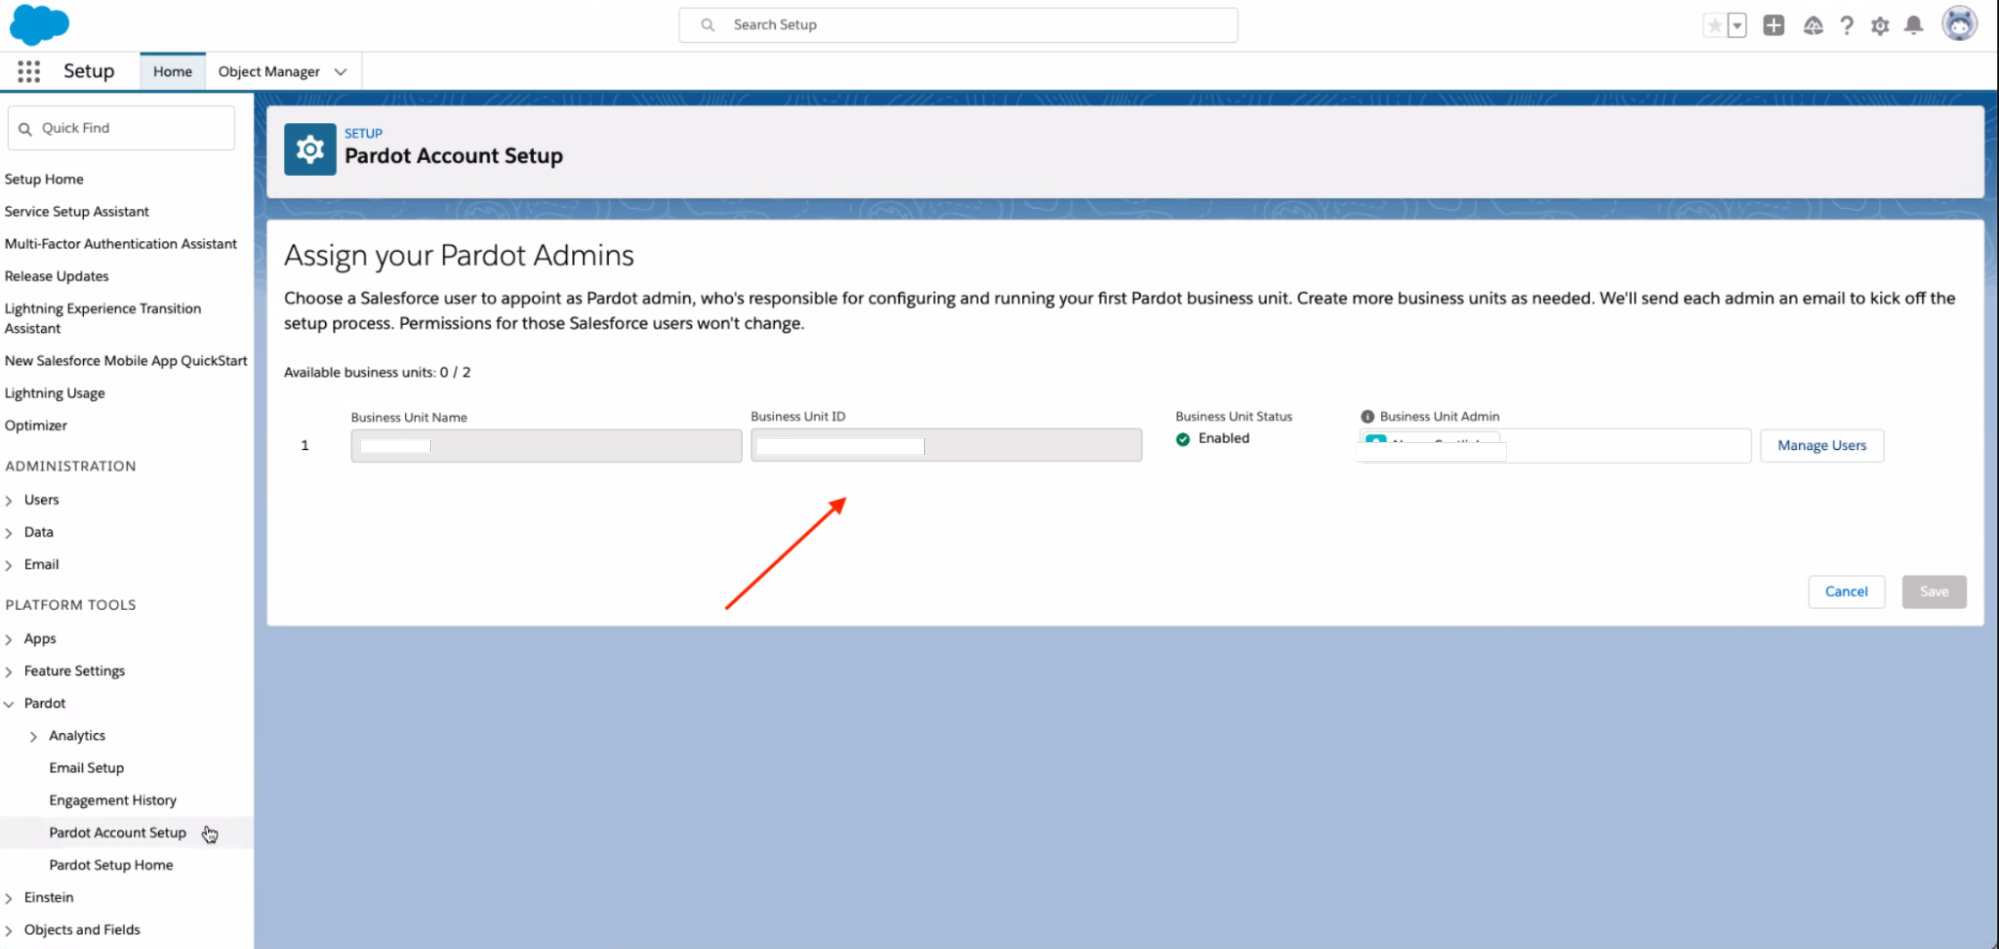The height and width of the screenshot is (949, 1999).
Task: Click the Favorites star icon
Action: (1714, 26)
